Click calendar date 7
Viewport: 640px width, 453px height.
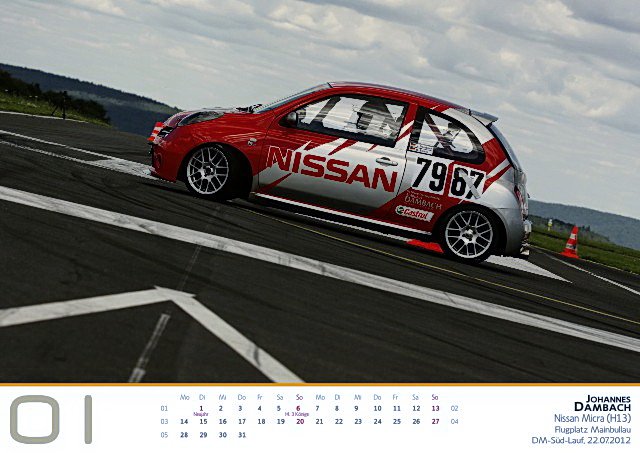point(318,408)
